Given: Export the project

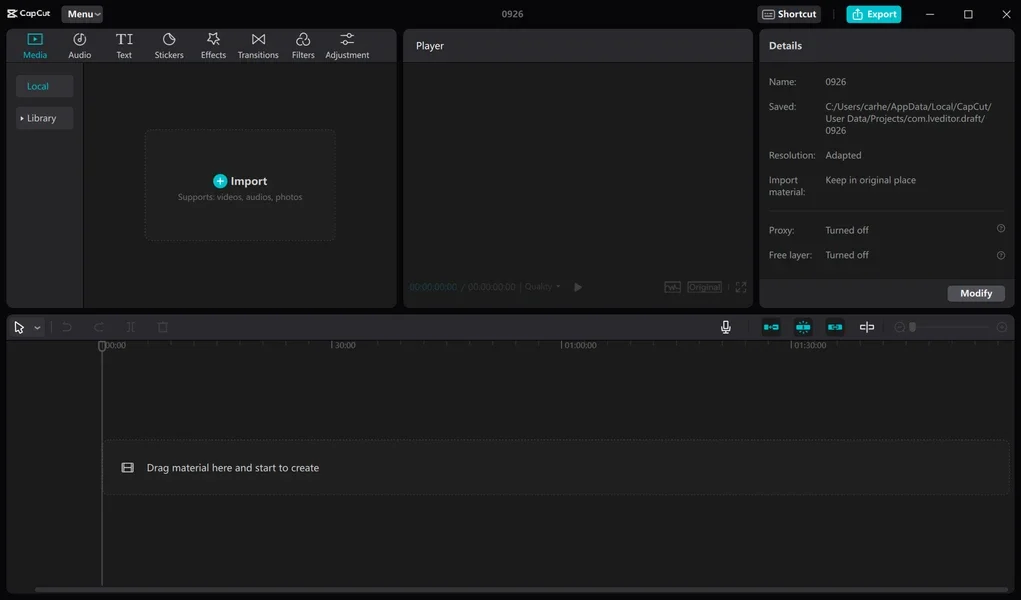Looking at the screenshot, I should coord(873,13).
